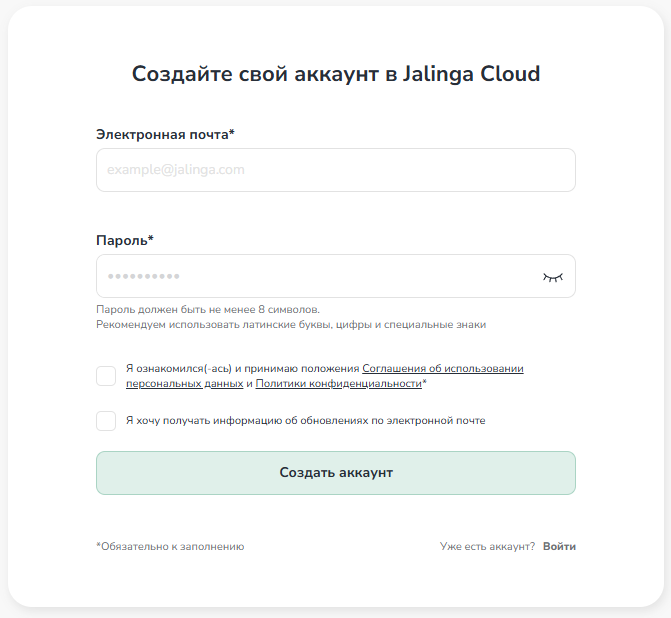Click the Я хочу получать информацию label
Screen dimensions: 671x618
coord(305,421)
